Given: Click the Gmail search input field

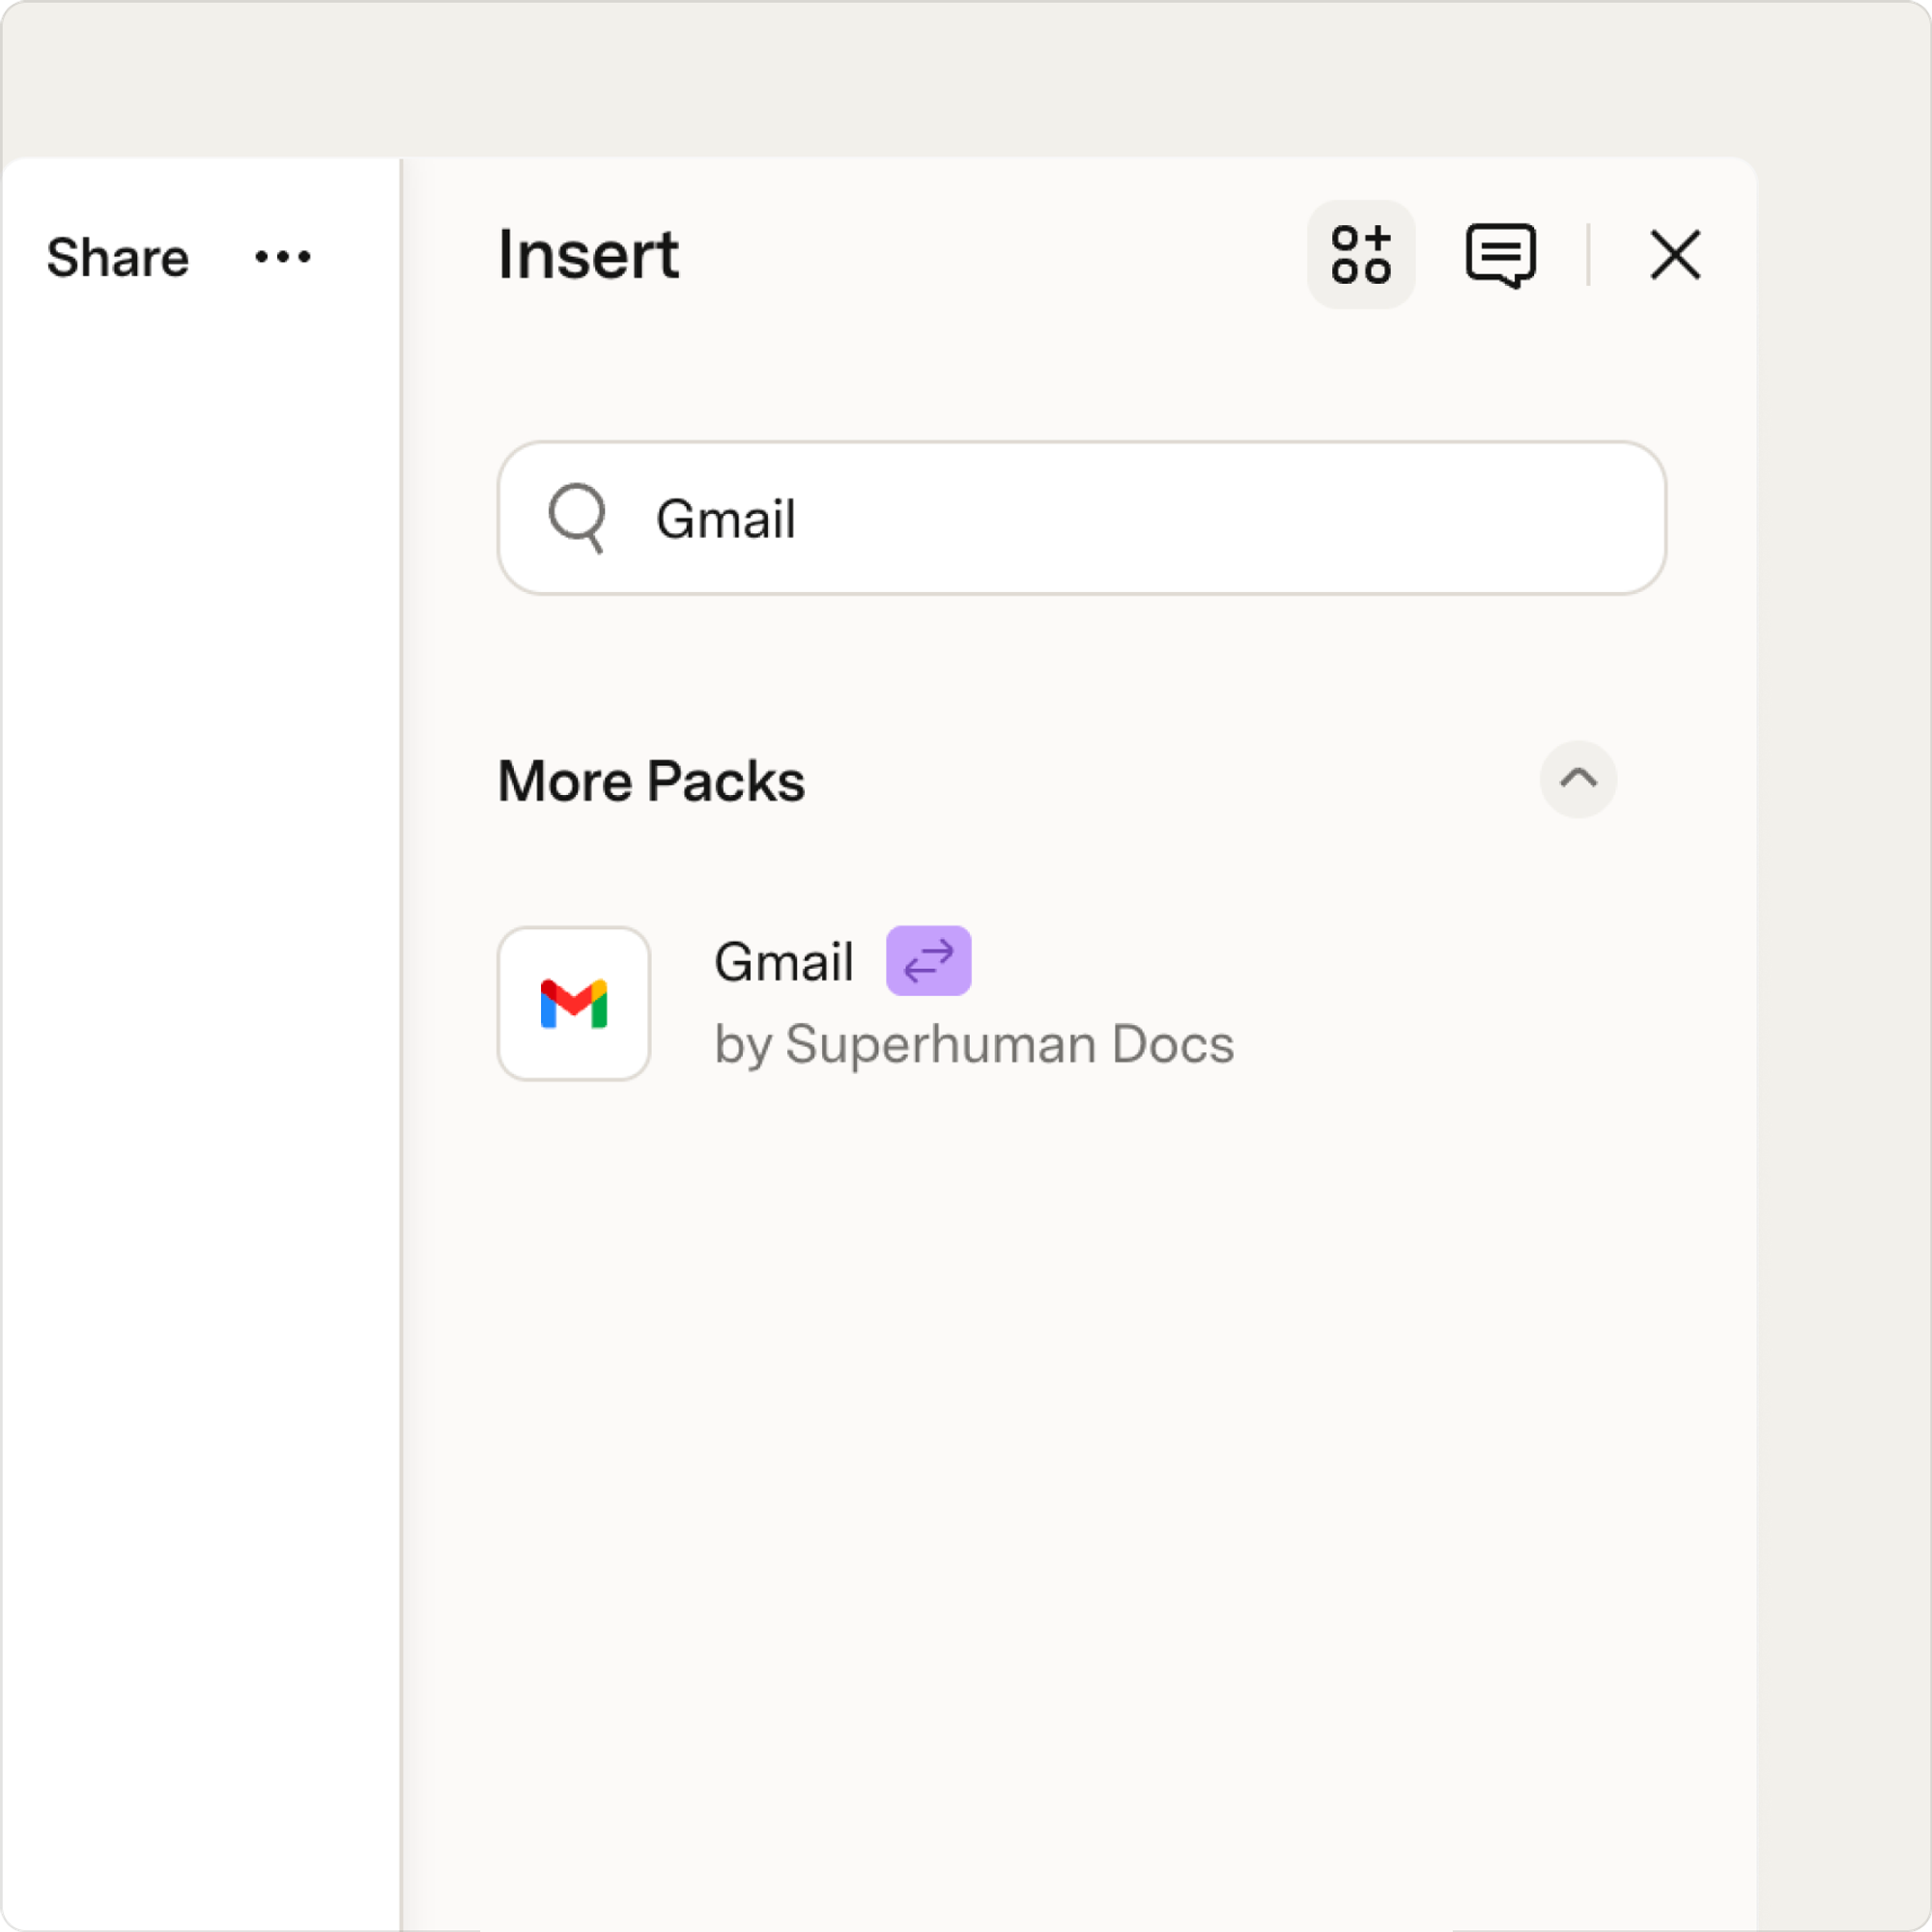Looking at the screenshot, I should point(1082,518).
